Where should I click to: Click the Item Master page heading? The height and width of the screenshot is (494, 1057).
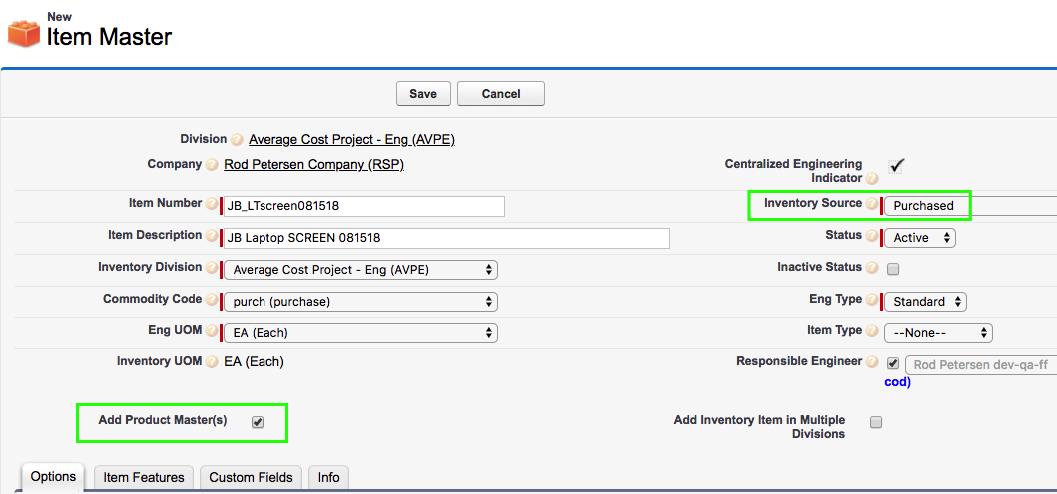click(109, 36)
